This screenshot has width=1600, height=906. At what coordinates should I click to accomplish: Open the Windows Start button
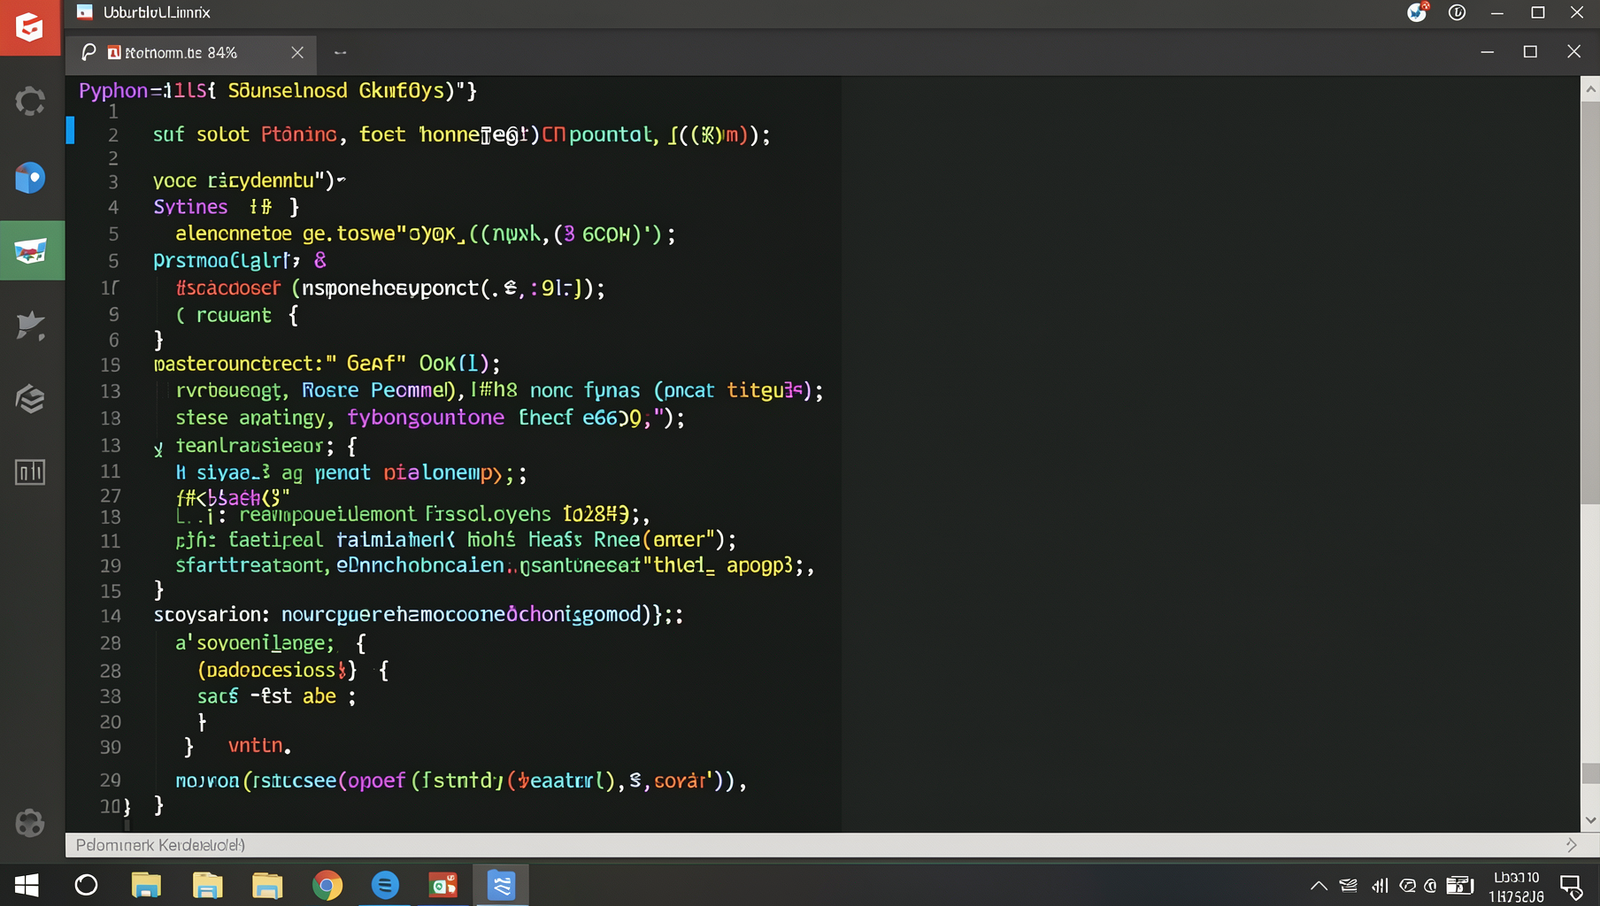pyautogui.click(x=27, y=885)
